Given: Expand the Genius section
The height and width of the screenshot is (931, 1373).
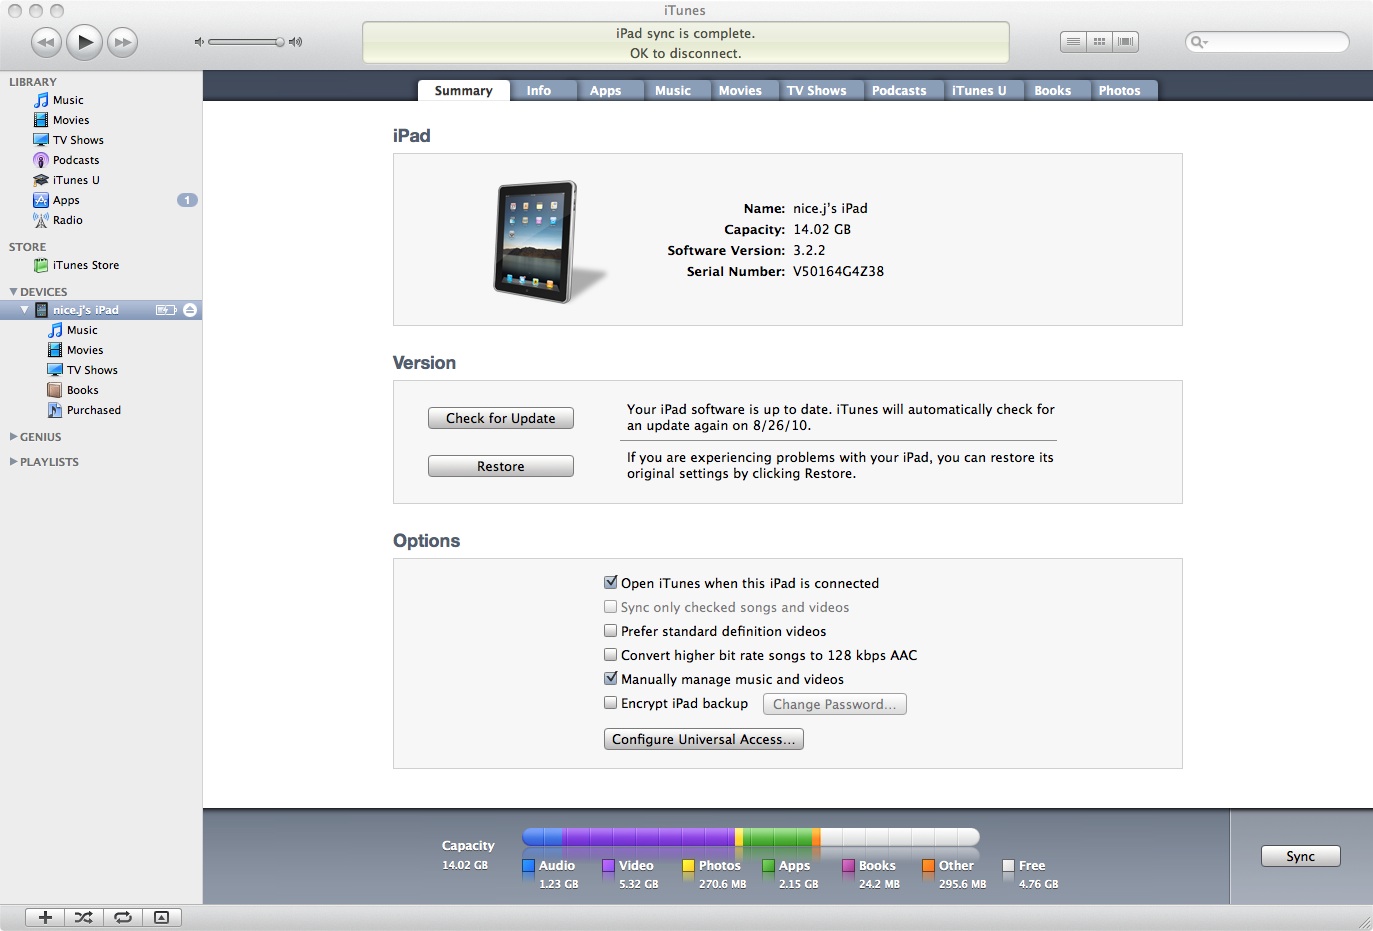Looking at the screenshot, I should (x=13, y=437).
